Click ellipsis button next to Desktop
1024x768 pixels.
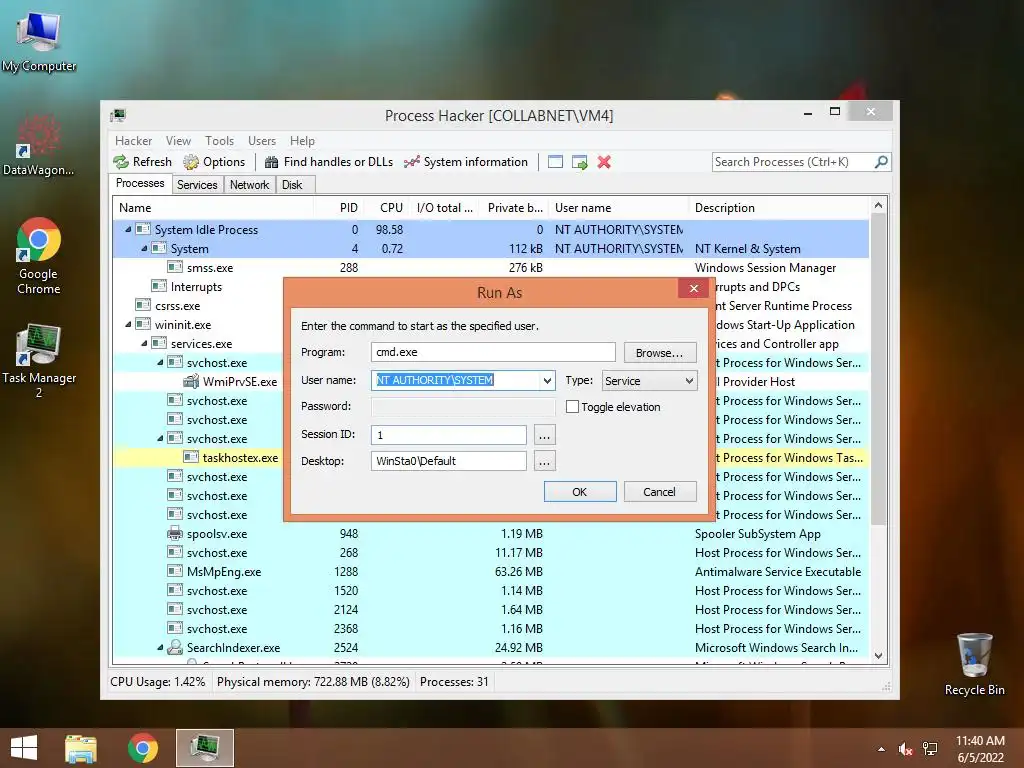coord(545,461)
